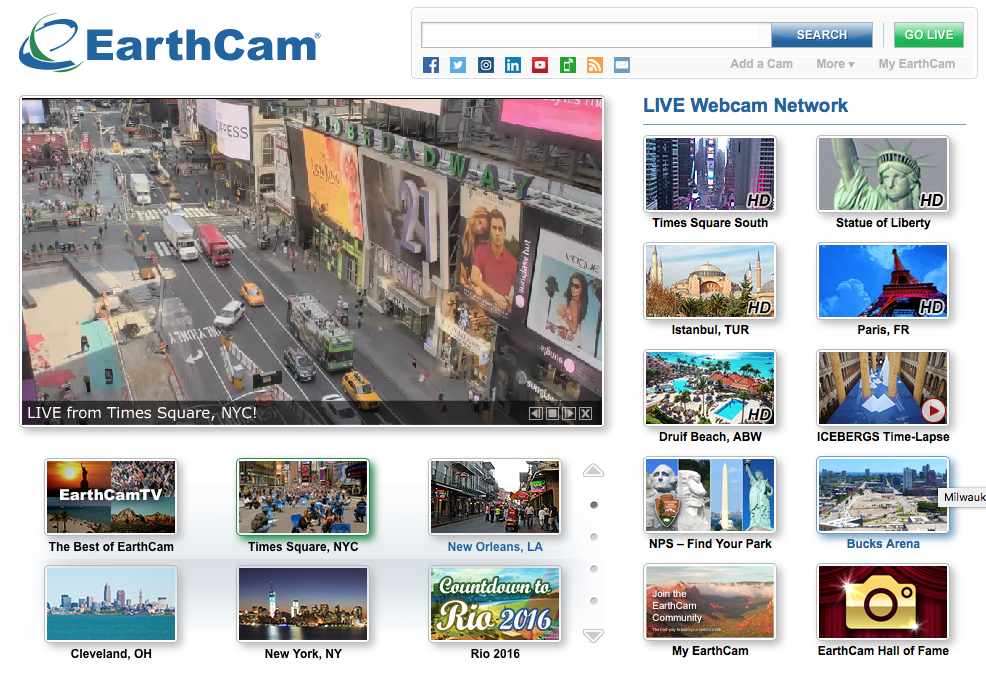
Task: Open the Istanbul, TUR cam thumbnail
Action: pyautogui.click(x=710, y=280)
